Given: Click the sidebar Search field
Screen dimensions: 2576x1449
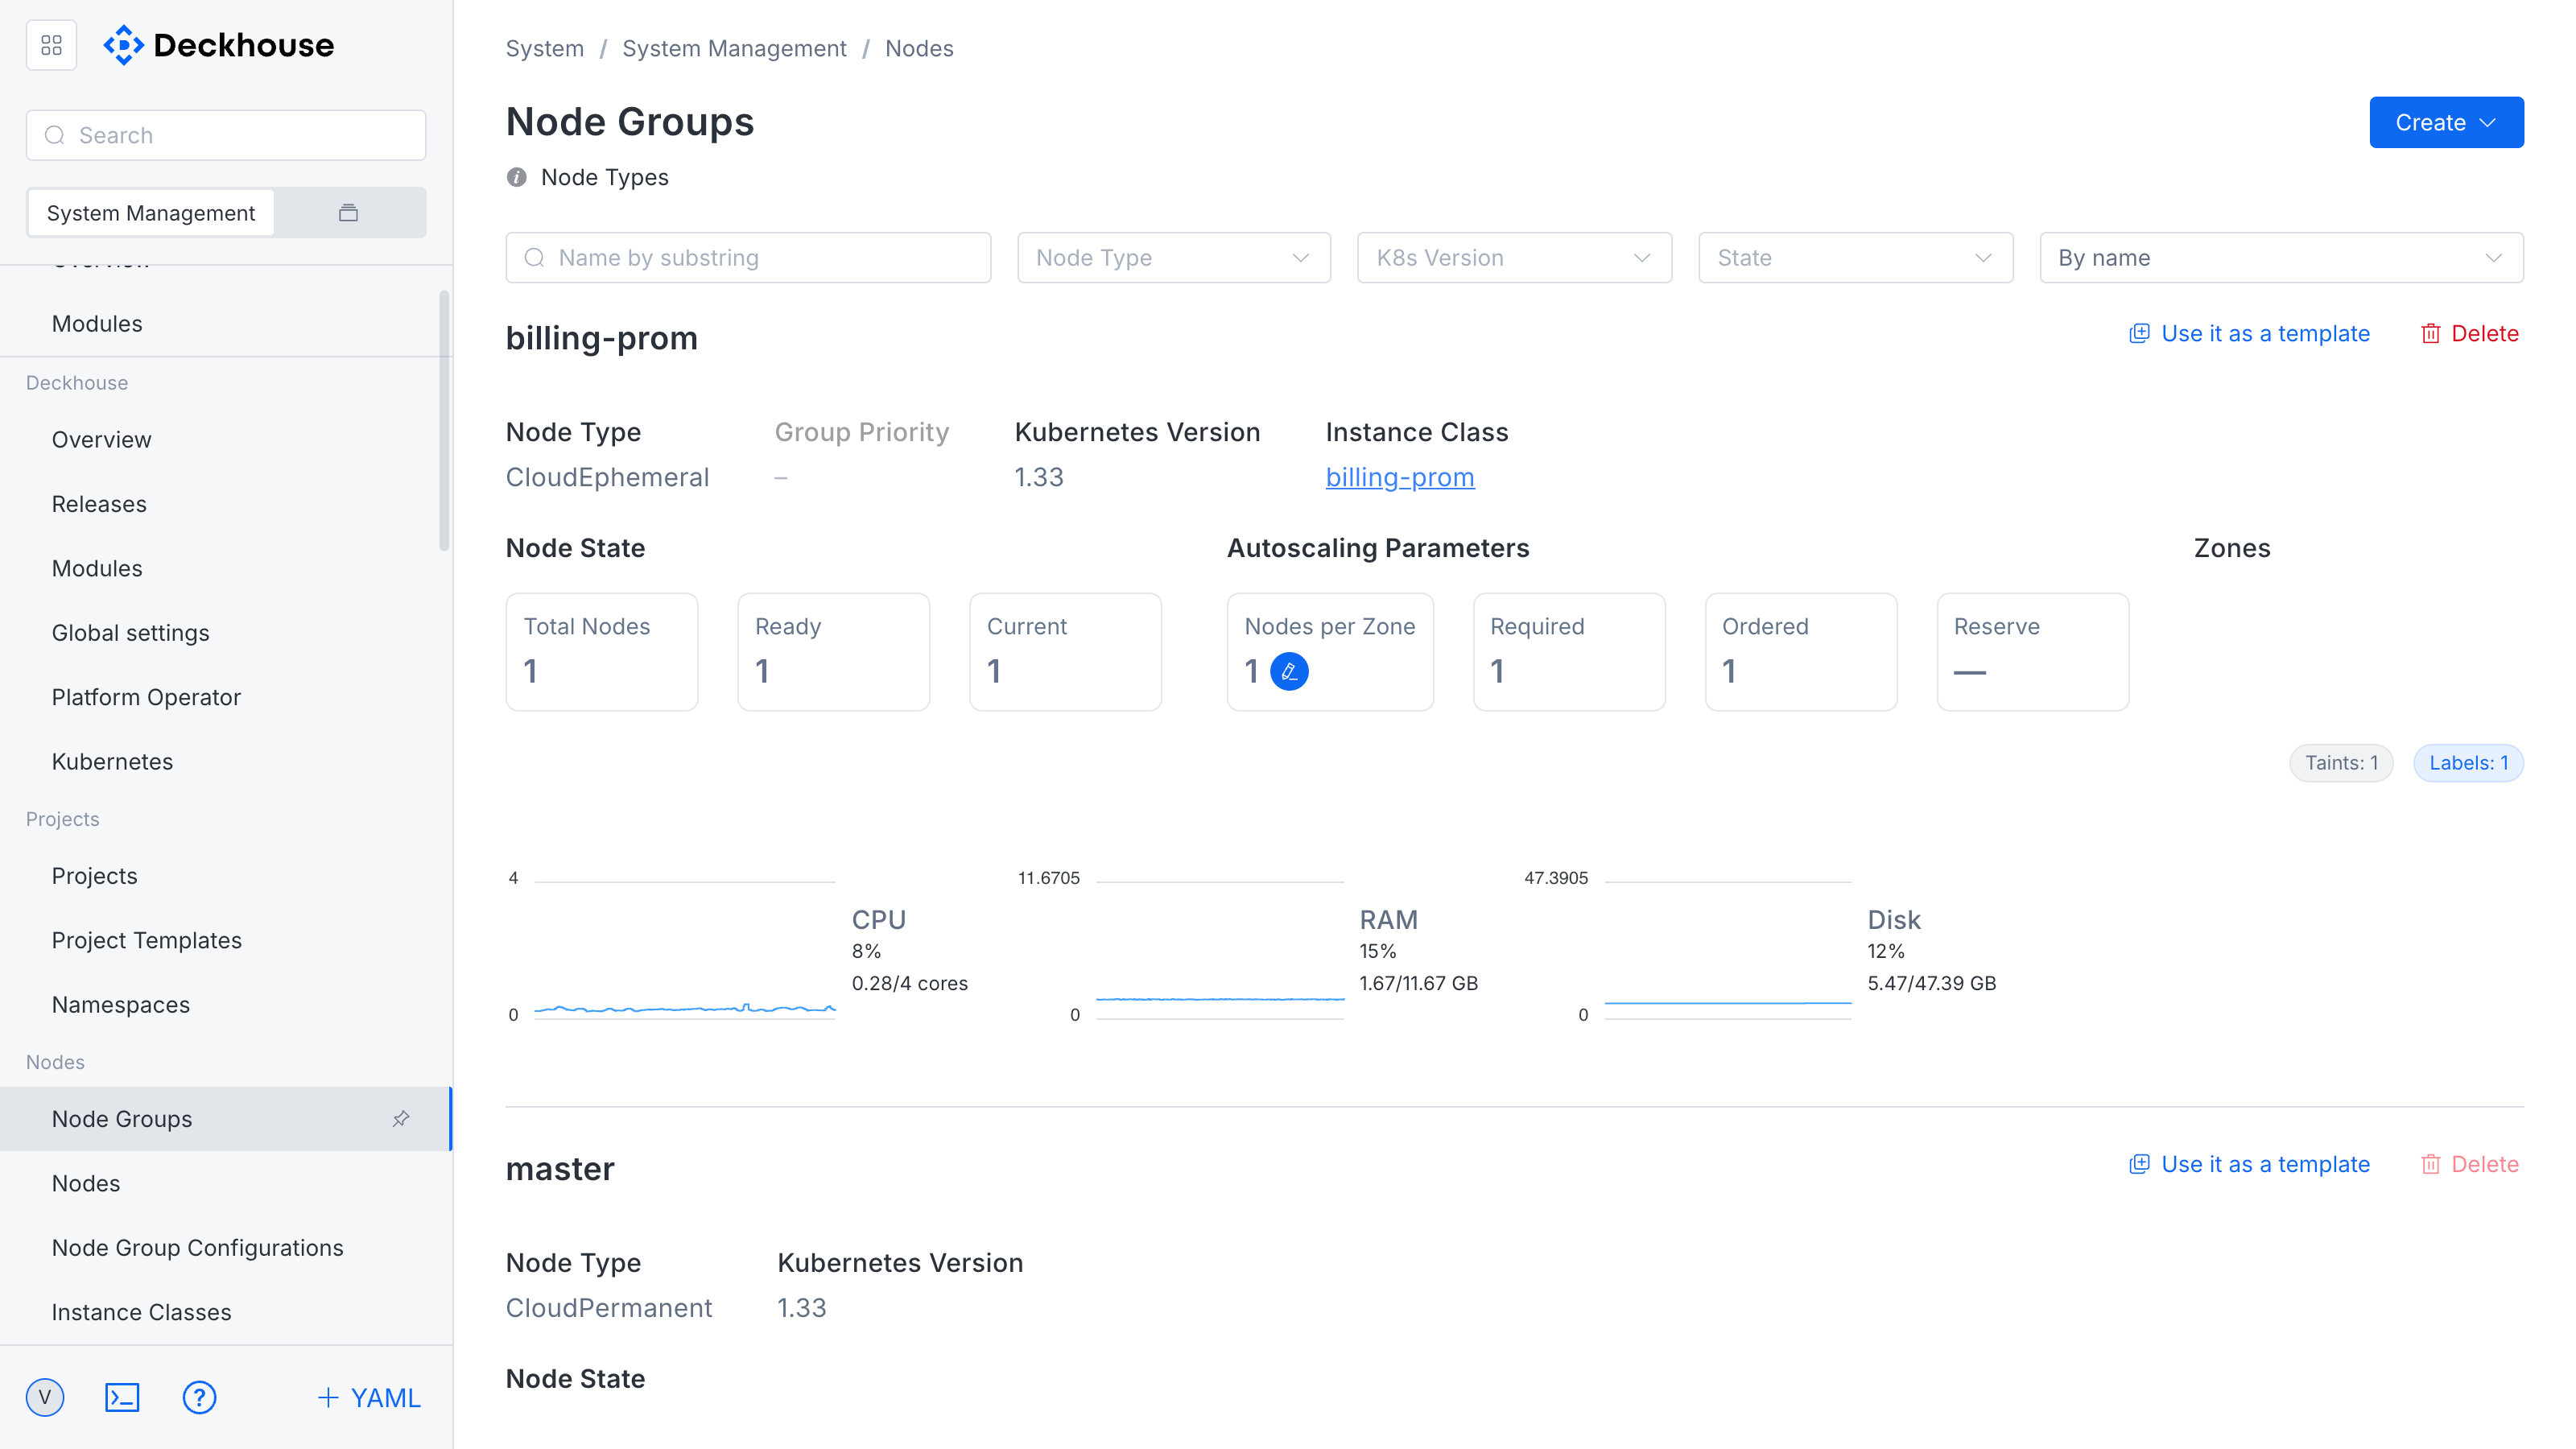Looking at the screenshot, I should coord(226,135).
